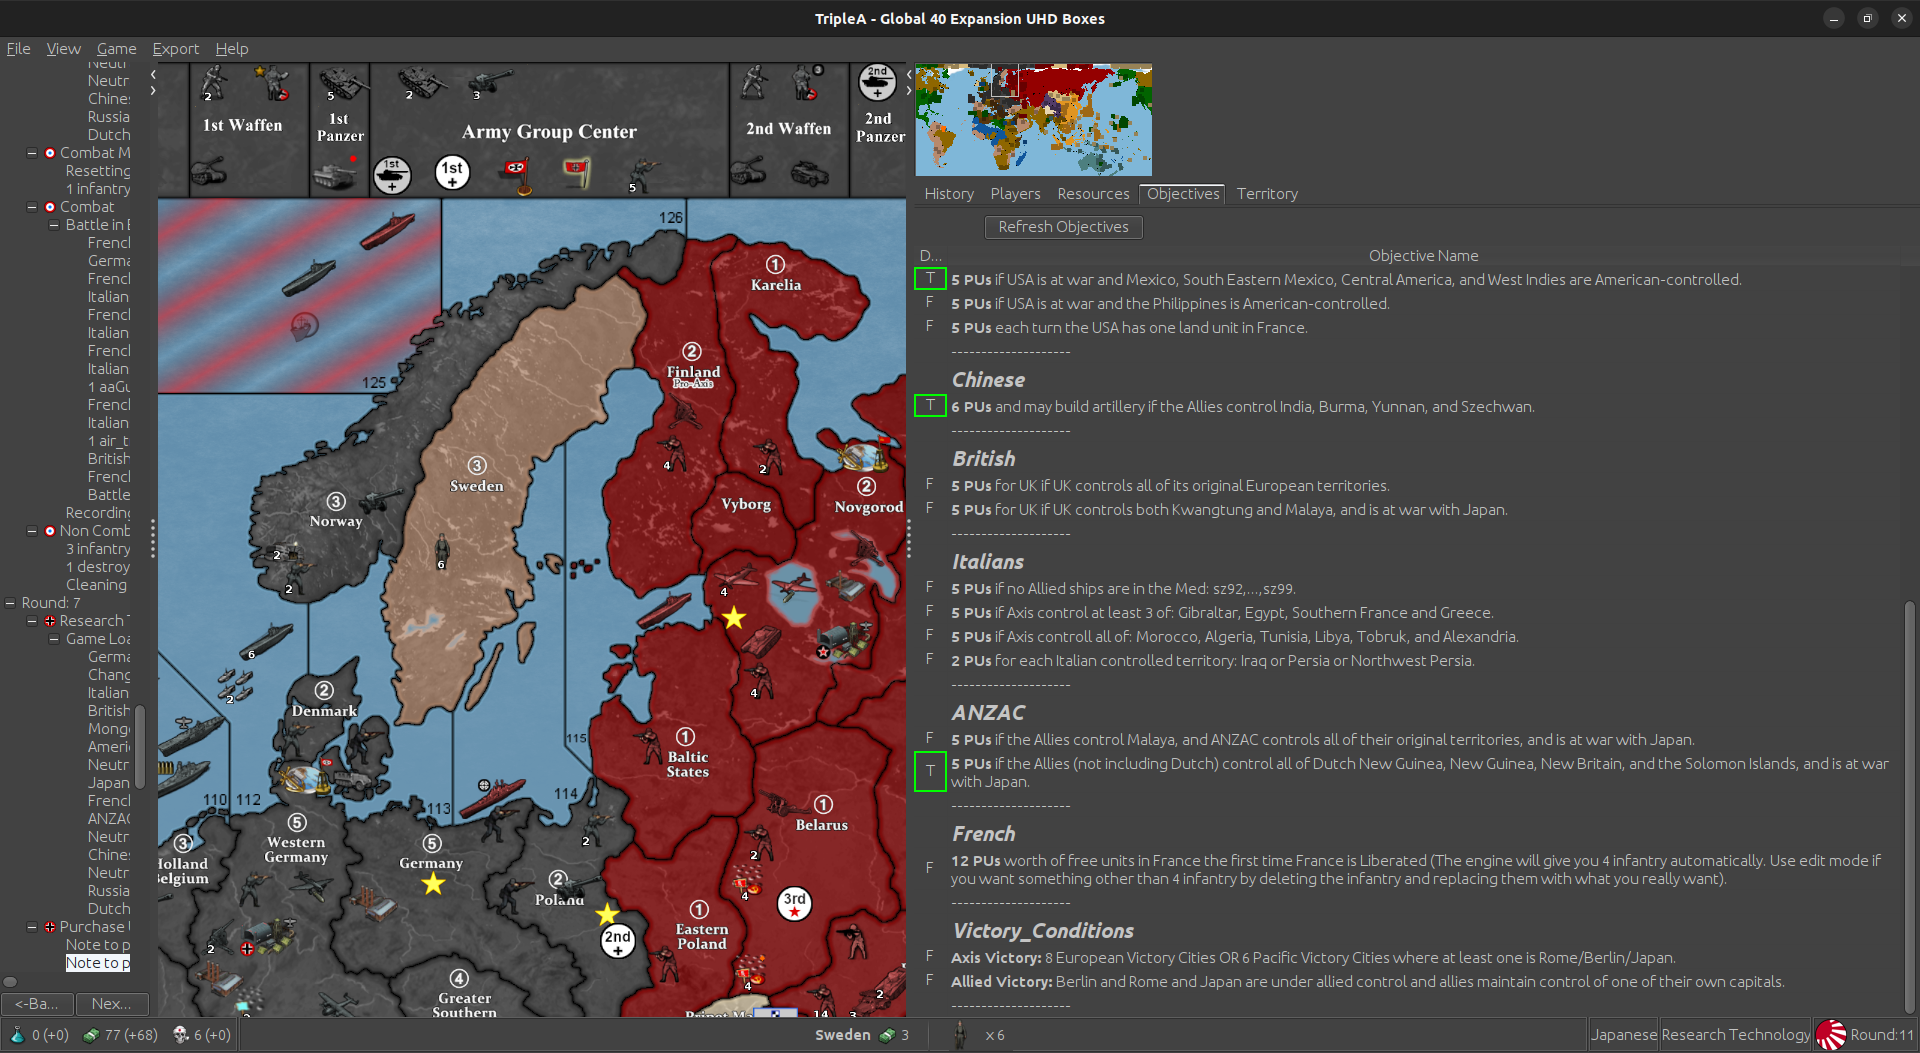Viewport: 1920px width, 1053px height.
Task: Collapse the Combat tree node
Action: (32, 207)
